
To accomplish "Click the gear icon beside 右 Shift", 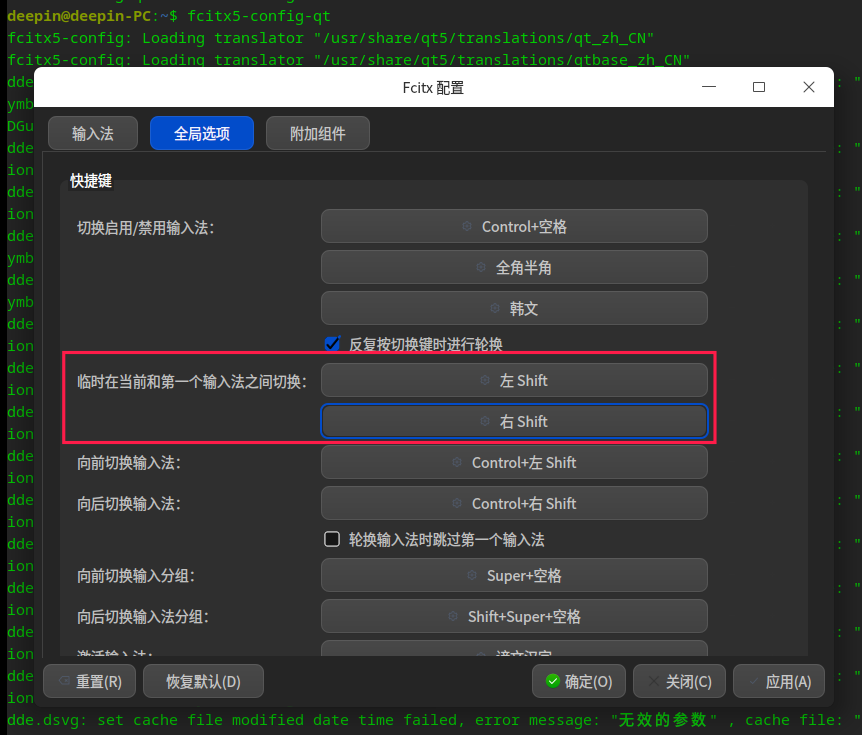I will tap(485, 421).
